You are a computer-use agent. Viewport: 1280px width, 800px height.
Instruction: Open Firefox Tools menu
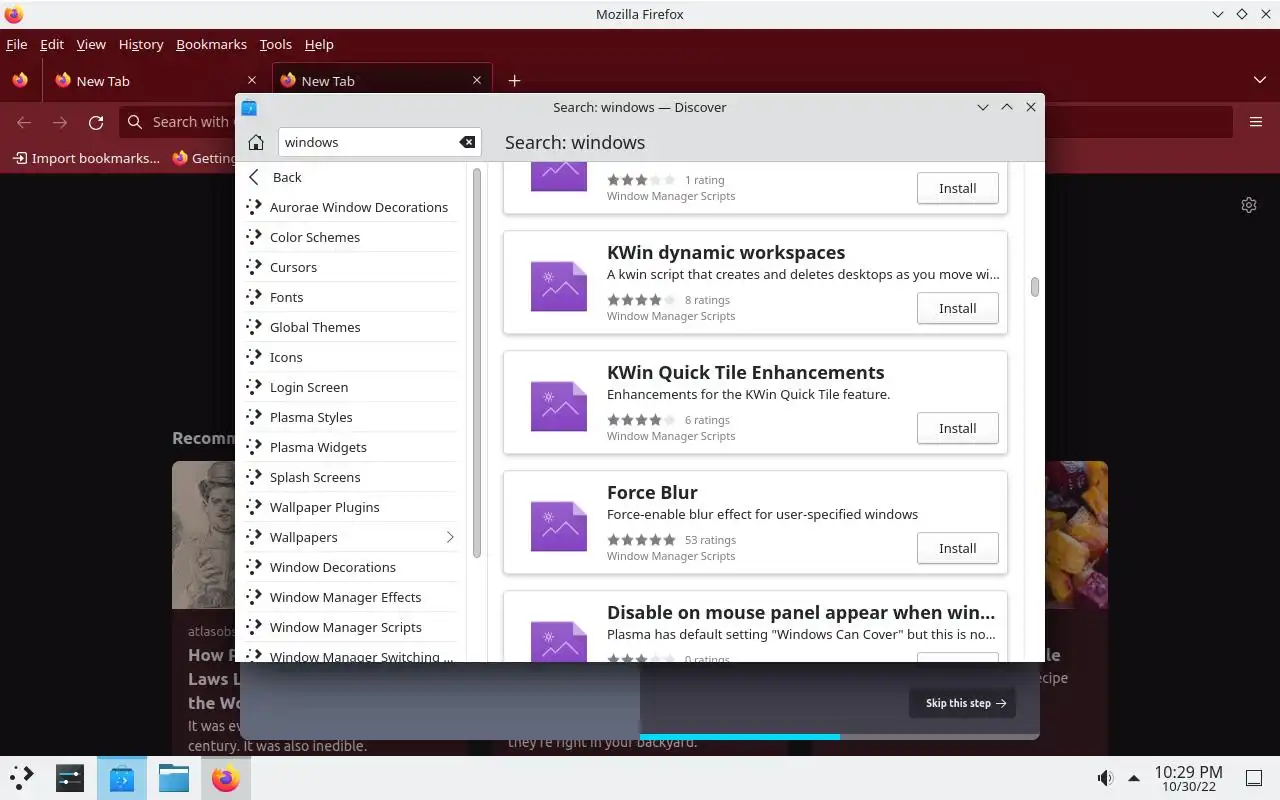275,44
